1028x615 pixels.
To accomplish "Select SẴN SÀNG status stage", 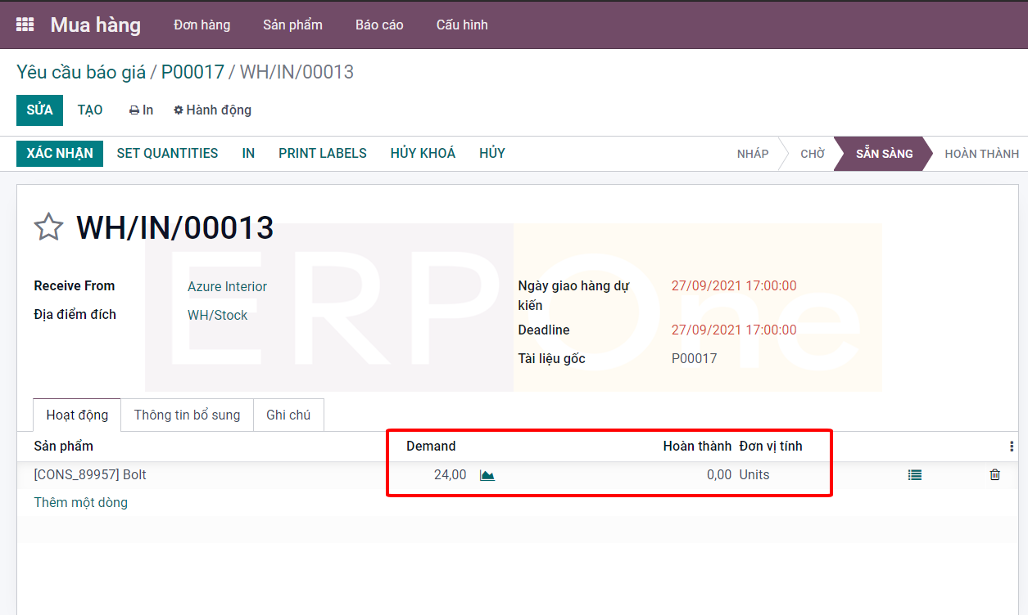I will coord(884,154).
